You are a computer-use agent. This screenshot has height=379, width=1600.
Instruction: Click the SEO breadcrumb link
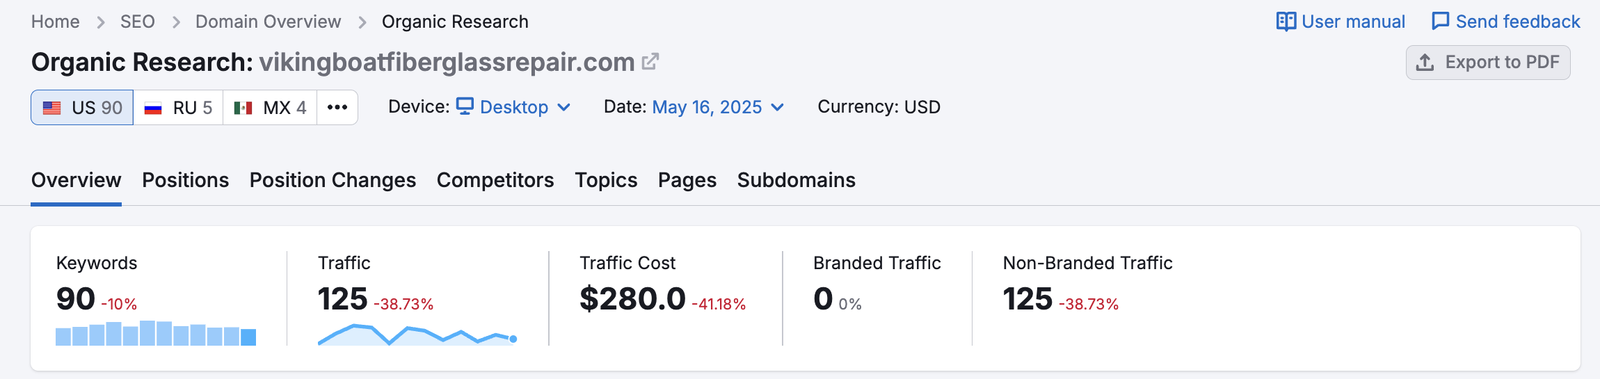137,21
